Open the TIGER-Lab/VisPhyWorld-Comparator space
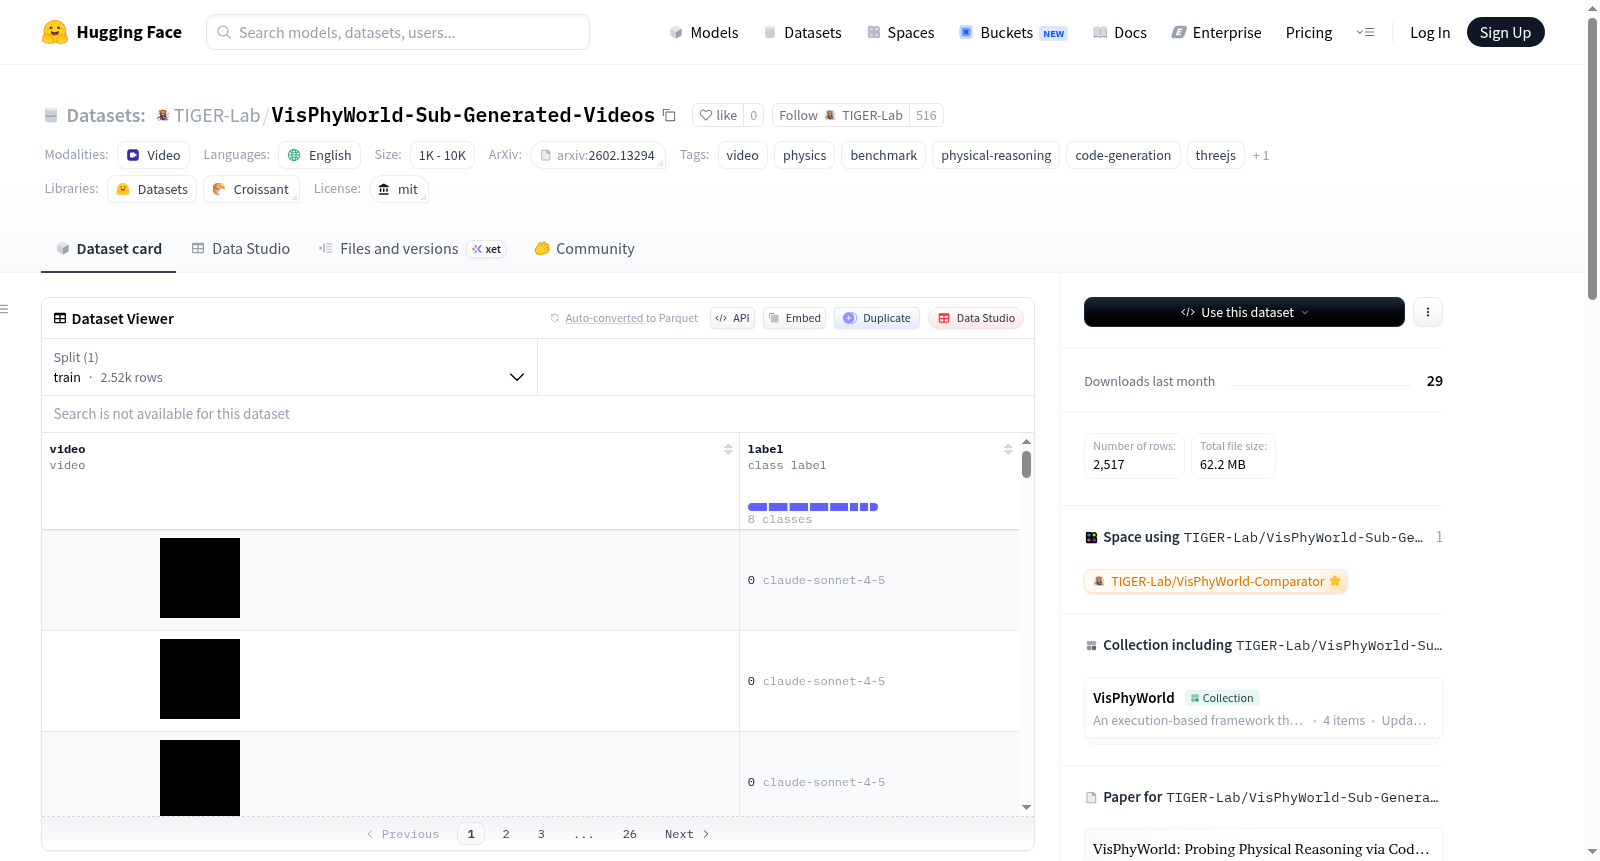Screen dimensions: 1600x861 (x=1216, y=581)
